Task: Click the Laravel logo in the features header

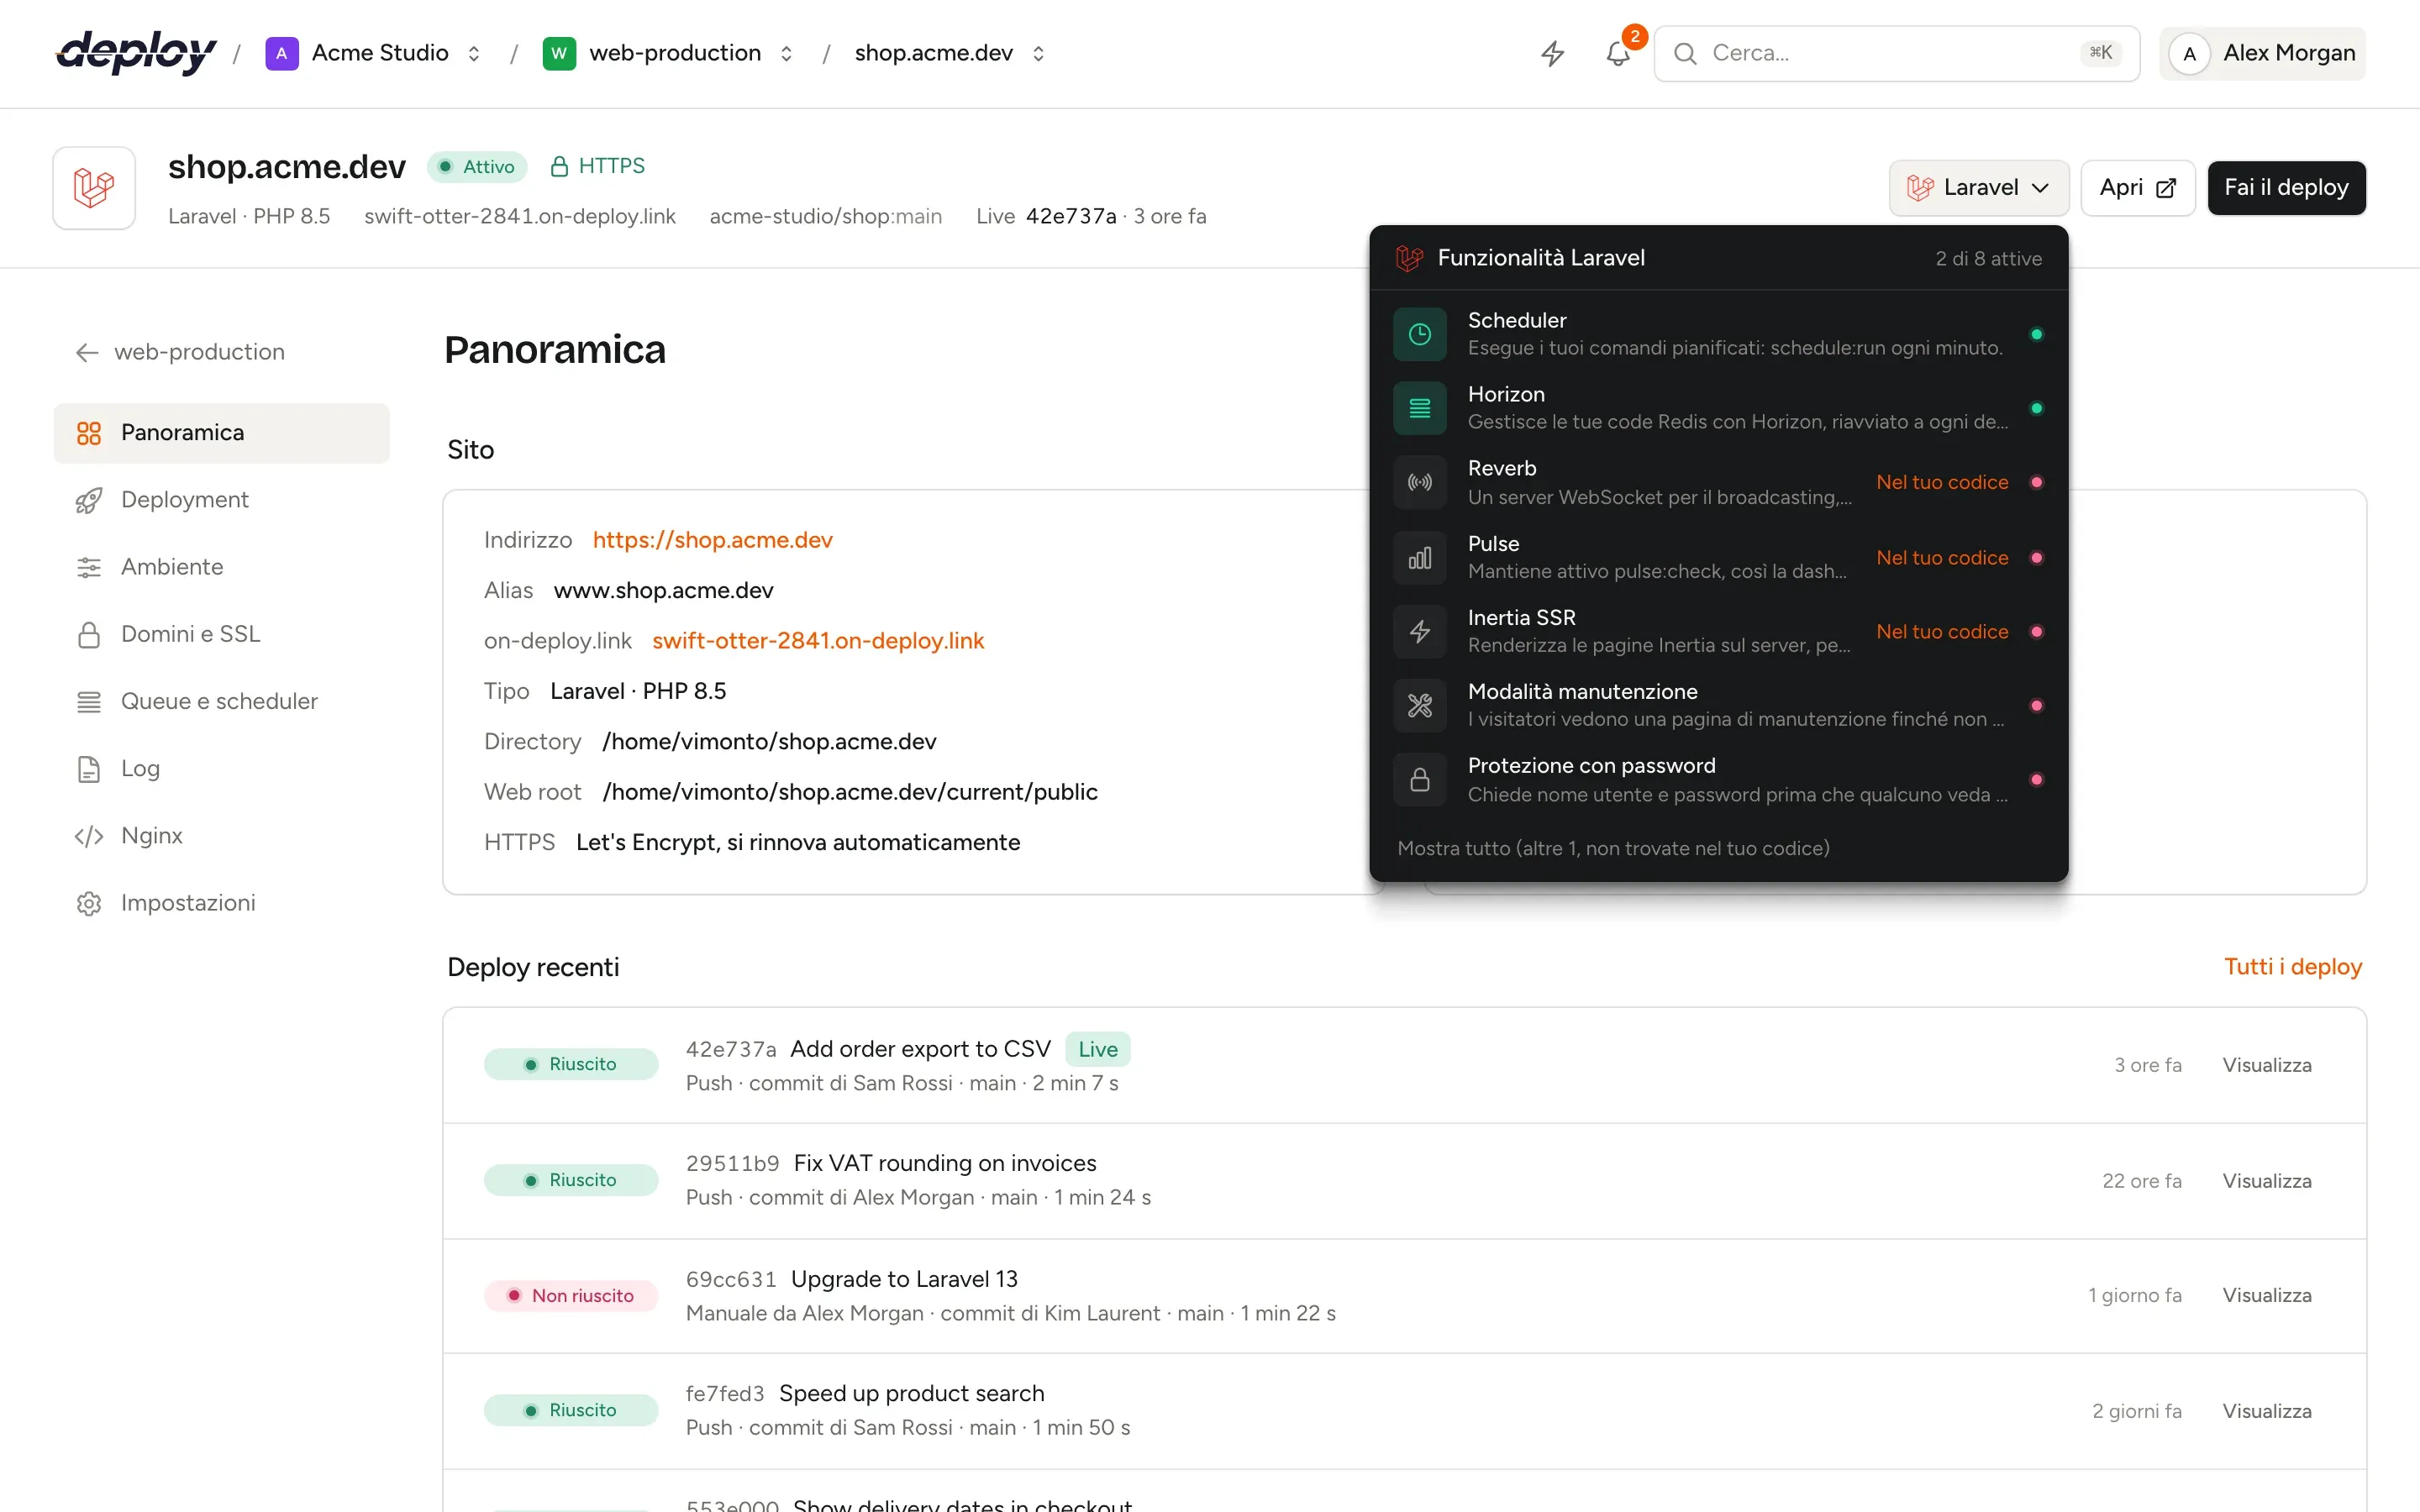Action: click(x=1410, y=258)
